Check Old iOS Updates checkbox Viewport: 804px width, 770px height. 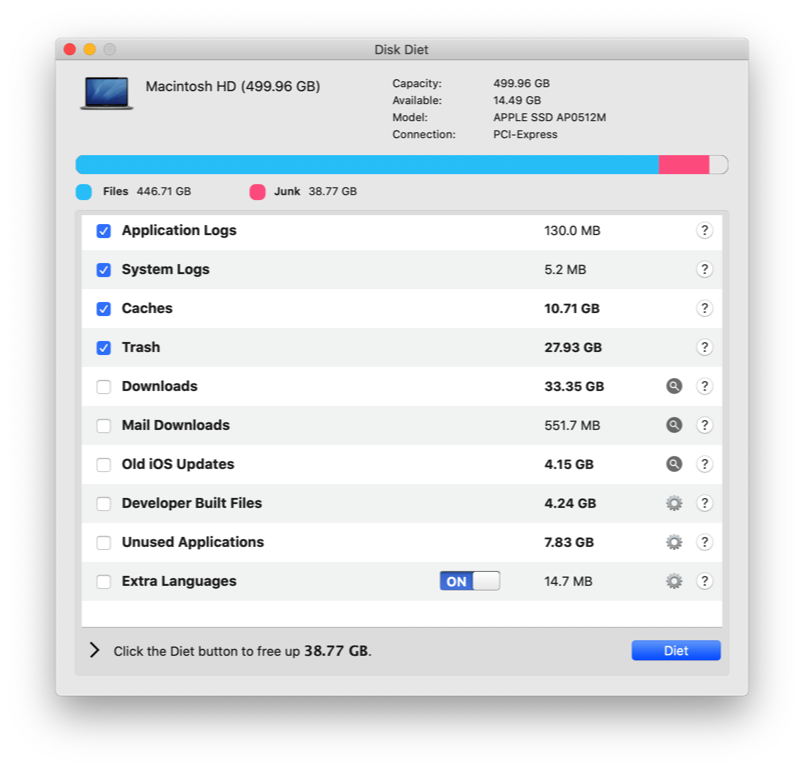(x=104, y=465)
